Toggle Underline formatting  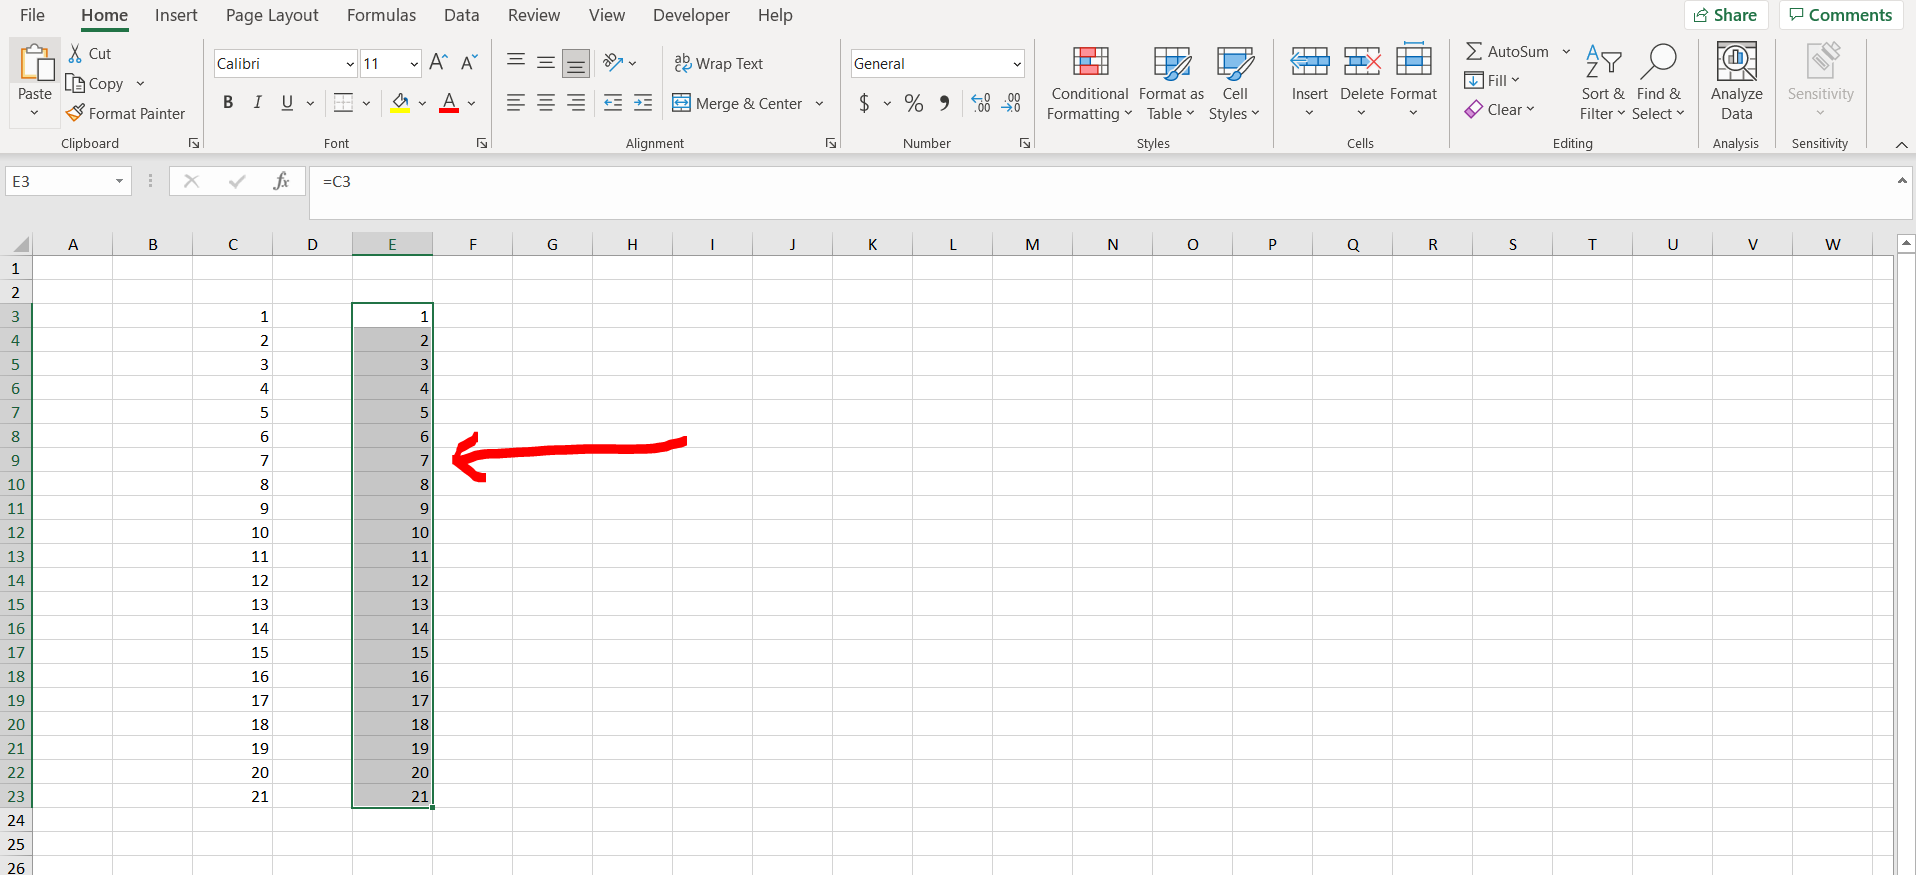287,103
